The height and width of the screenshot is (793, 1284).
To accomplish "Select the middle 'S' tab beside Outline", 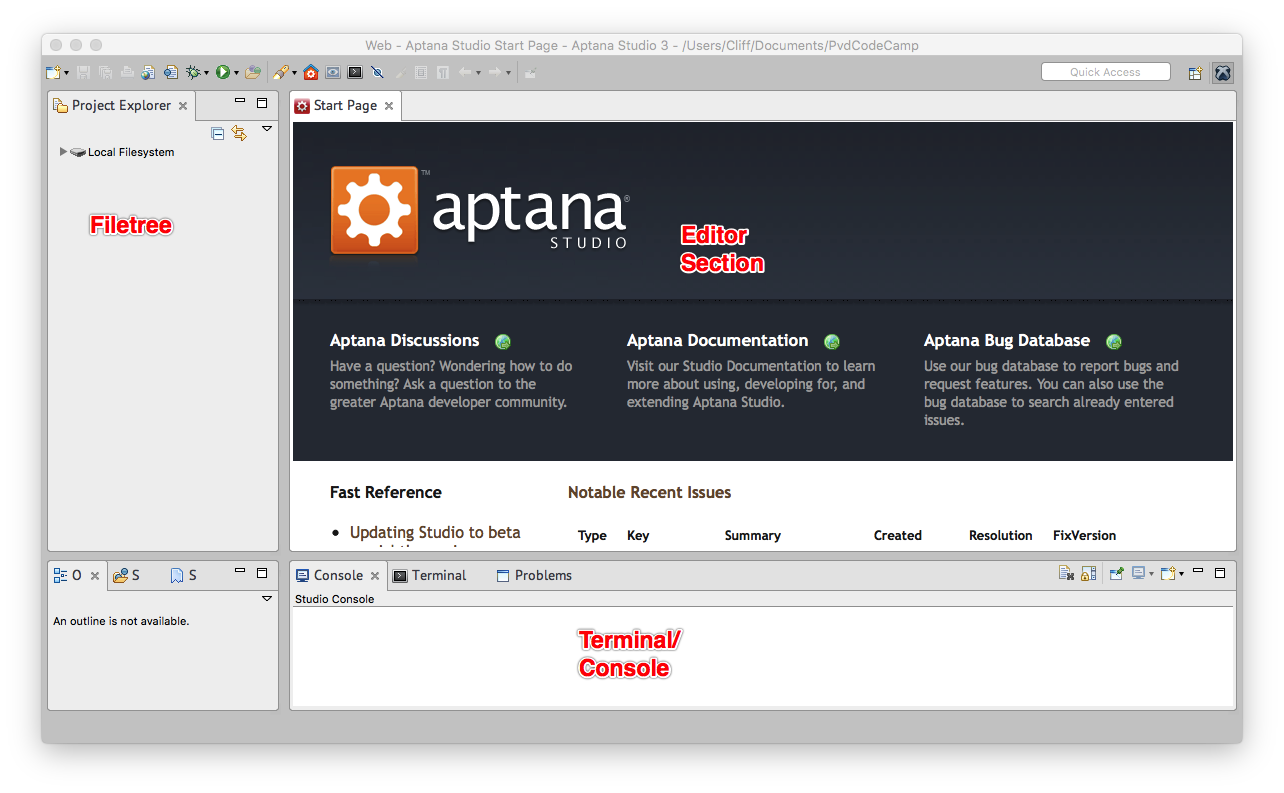I will [x=127, y=575].
